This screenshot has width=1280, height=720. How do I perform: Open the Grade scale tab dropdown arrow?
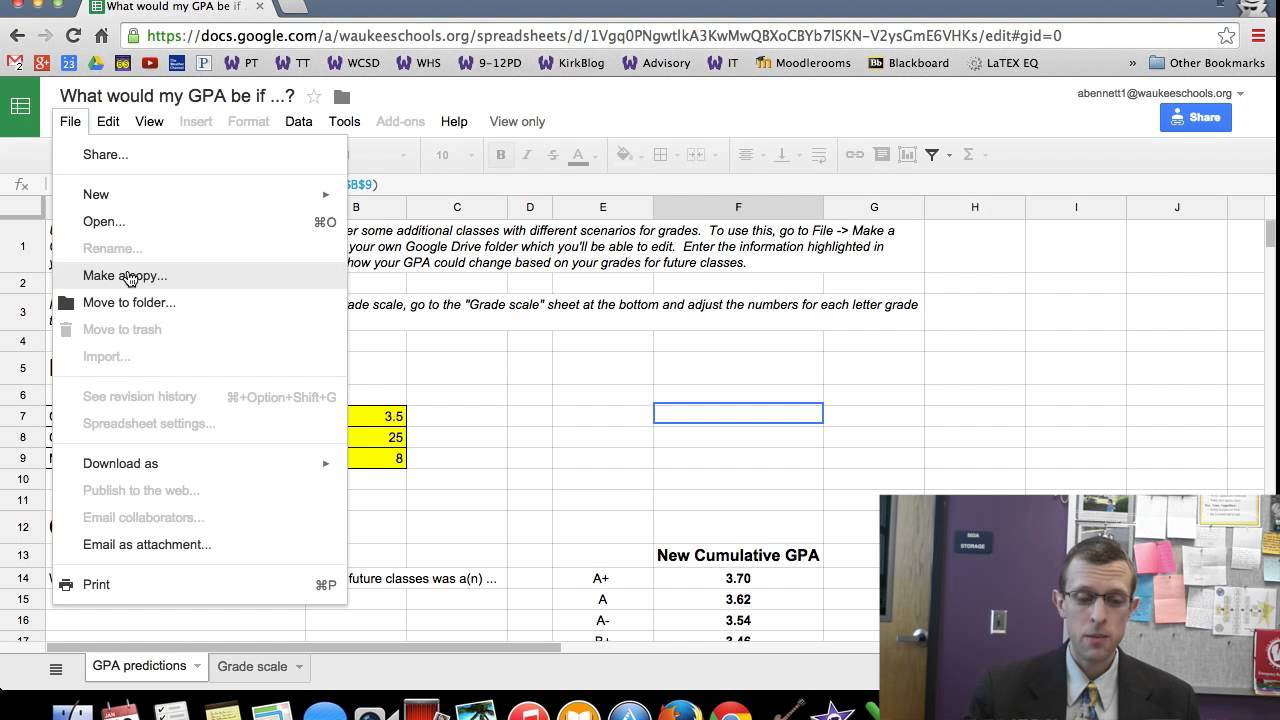pyautogui.click(x=299, y=667)
